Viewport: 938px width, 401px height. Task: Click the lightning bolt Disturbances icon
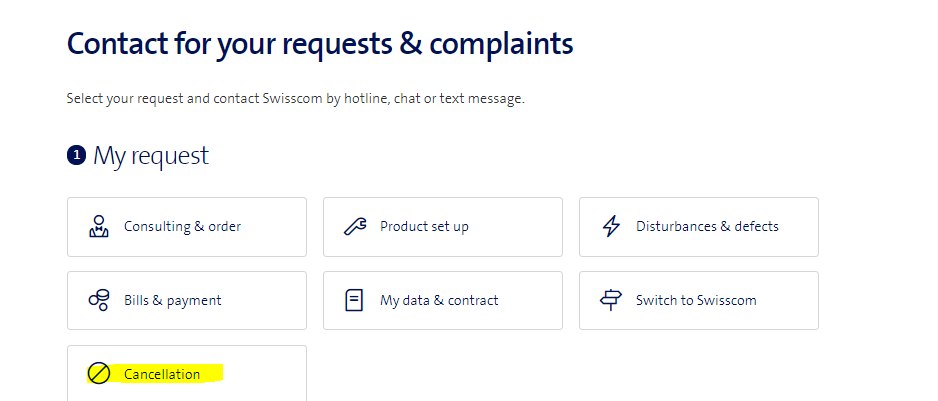pyautogui.click(x=610, y=226)
